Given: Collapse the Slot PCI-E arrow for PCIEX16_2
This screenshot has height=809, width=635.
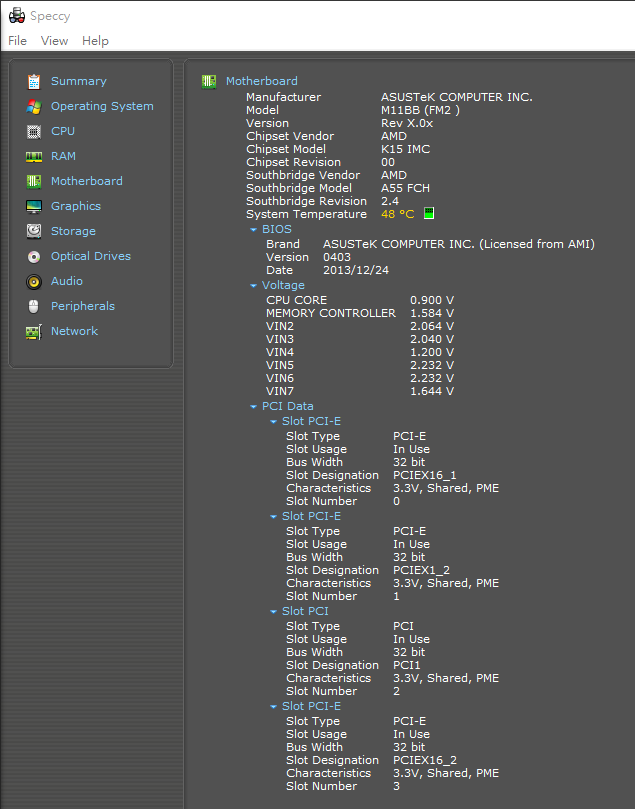Looking at the screenshot, I should coord(273,707).
